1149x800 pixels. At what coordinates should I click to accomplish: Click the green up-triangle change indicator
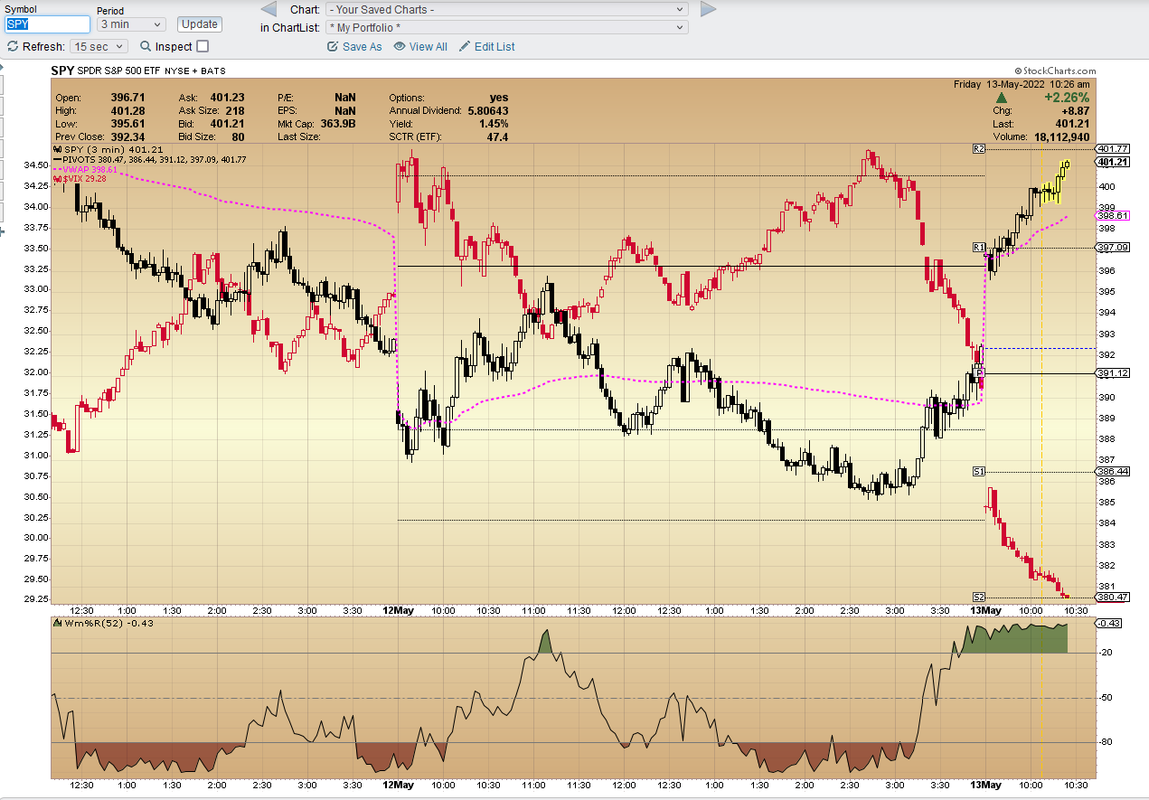pyautogui.click(x=1002, y=97)
